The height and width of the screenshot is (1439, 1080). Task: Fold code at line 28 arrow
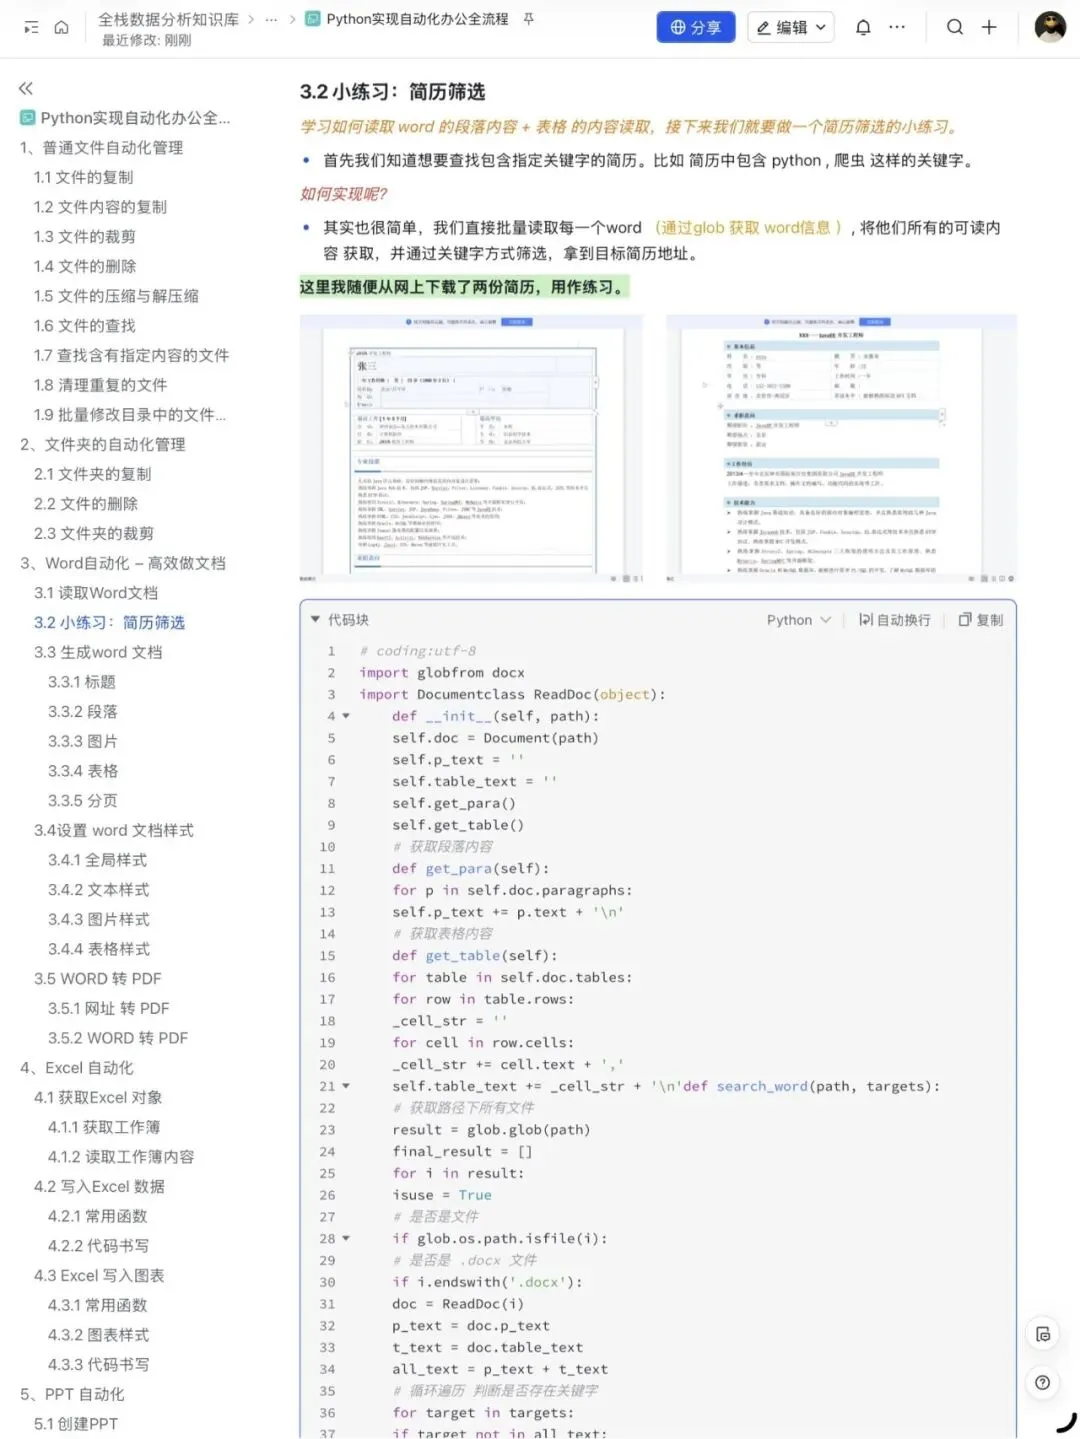click(x=346, y=1238)
